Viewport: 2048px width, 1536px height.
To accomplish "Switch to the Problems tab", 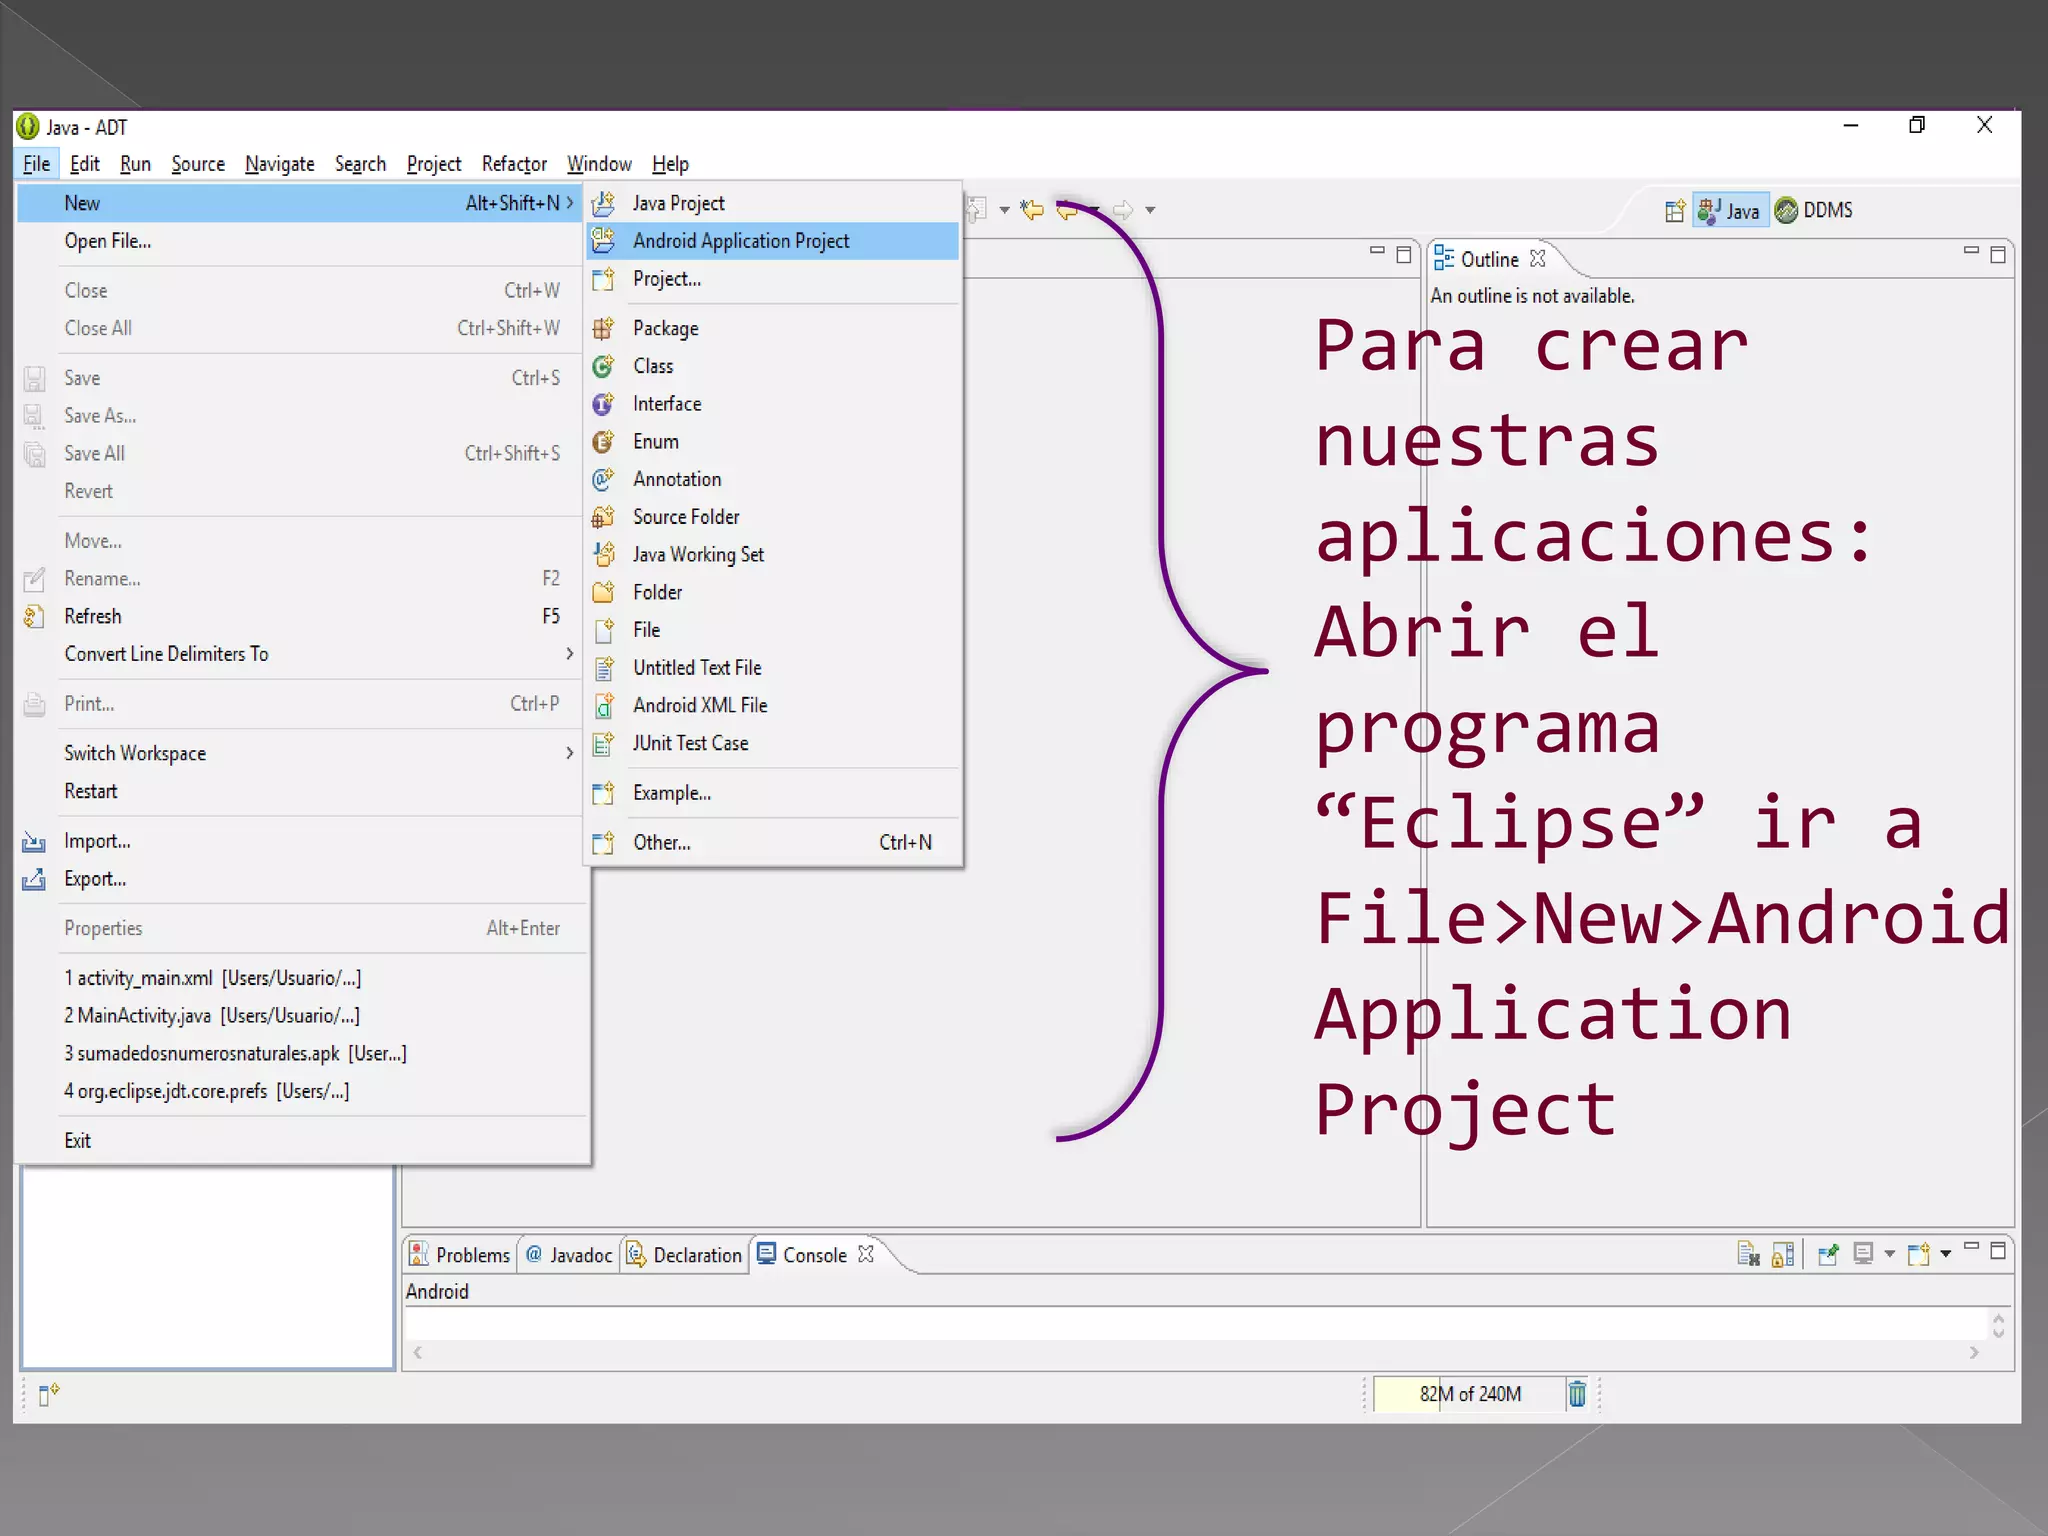I will [x=461, y=1255].
